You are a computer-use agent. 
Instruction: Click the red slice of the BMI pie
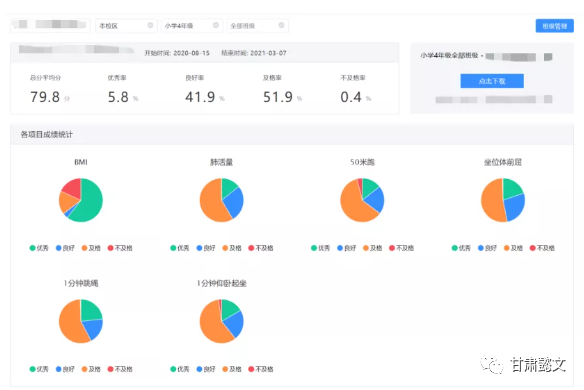(x=73, y=187)
